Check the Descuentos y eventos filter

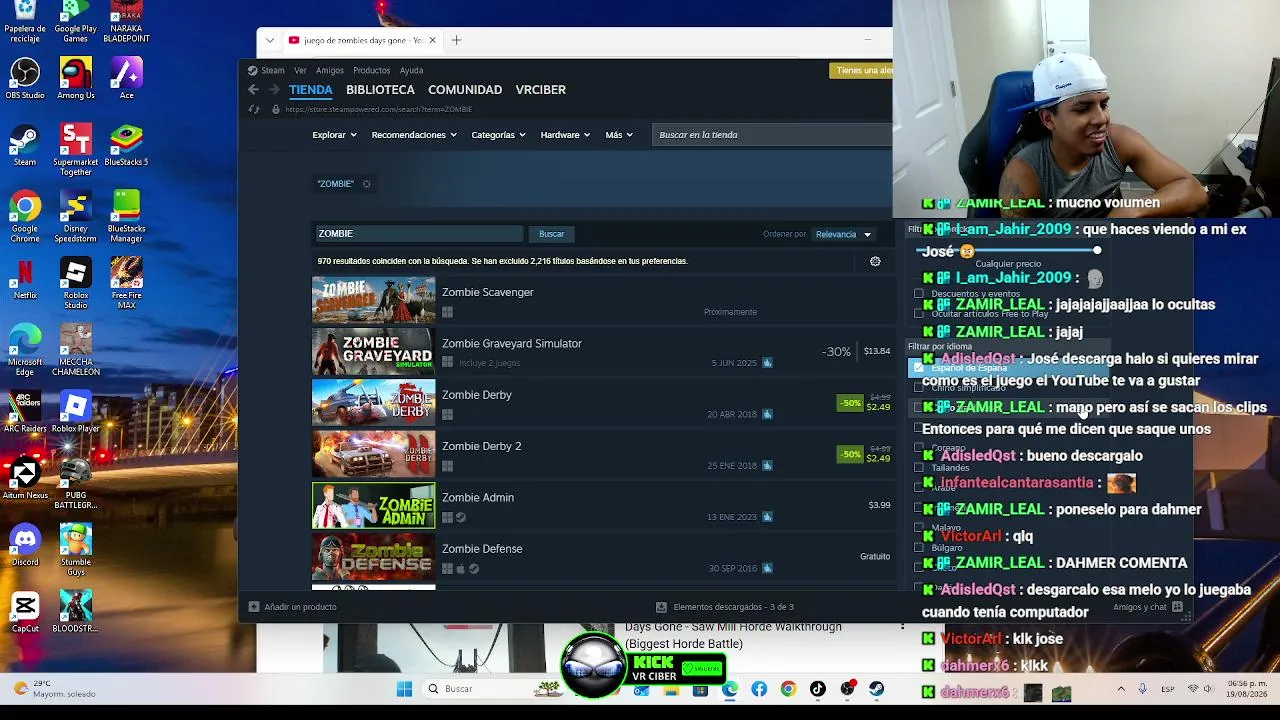tap(919, 294)
